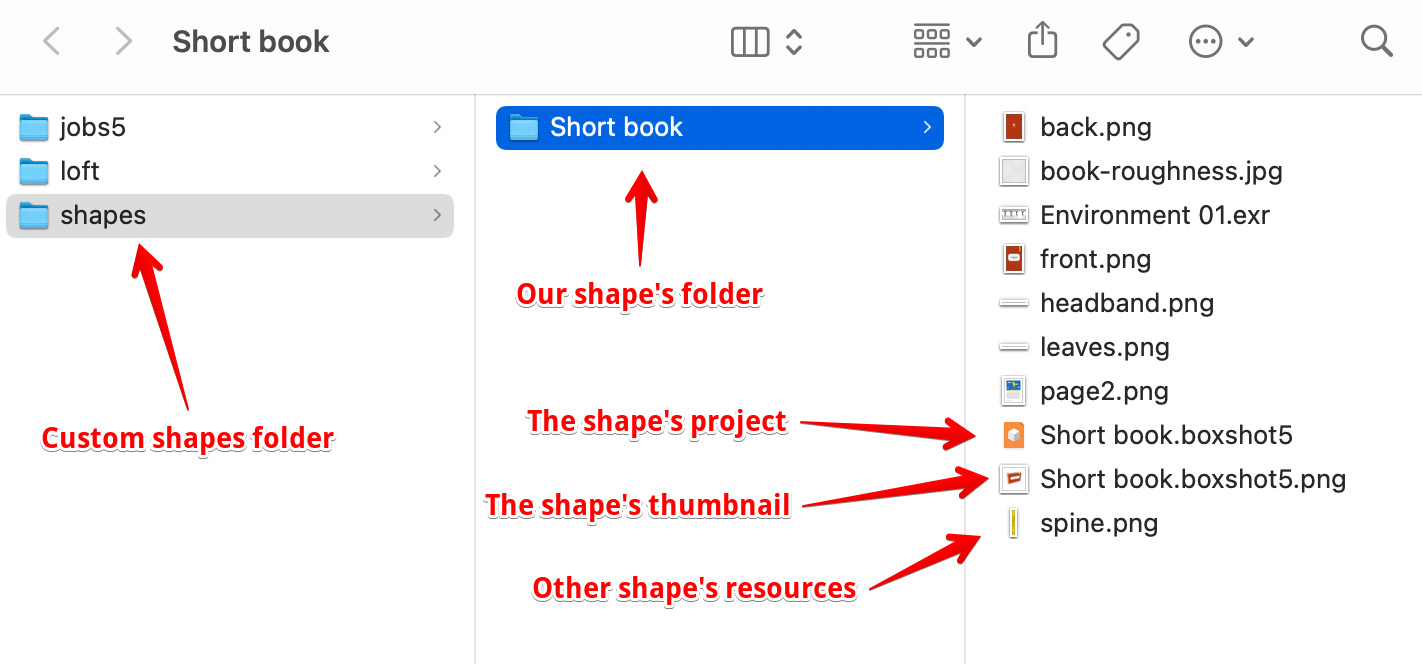Viewport: 1422px width, 664px height.
Task: Select the jobs5 folder
Action: (92, 128)
